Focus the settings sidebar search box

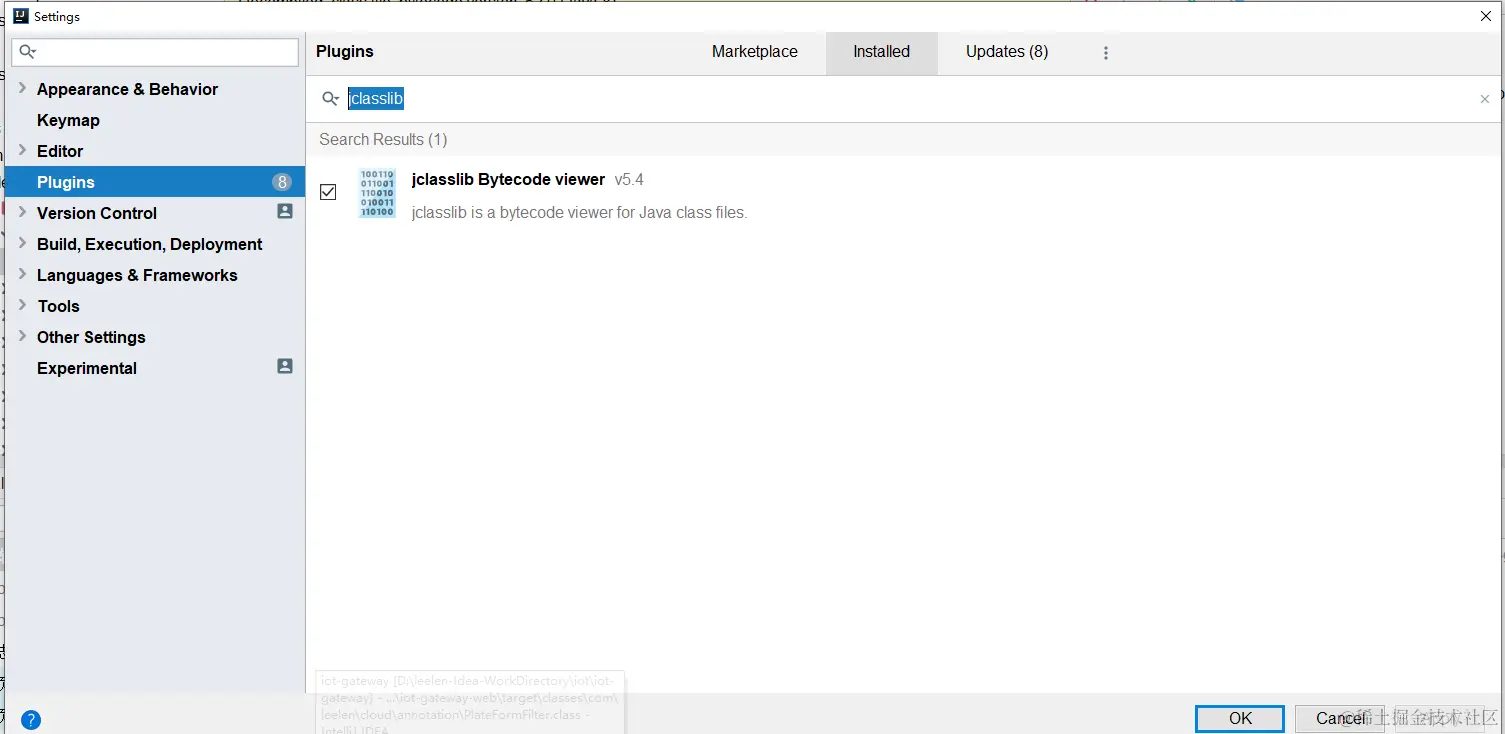[155, 52]
